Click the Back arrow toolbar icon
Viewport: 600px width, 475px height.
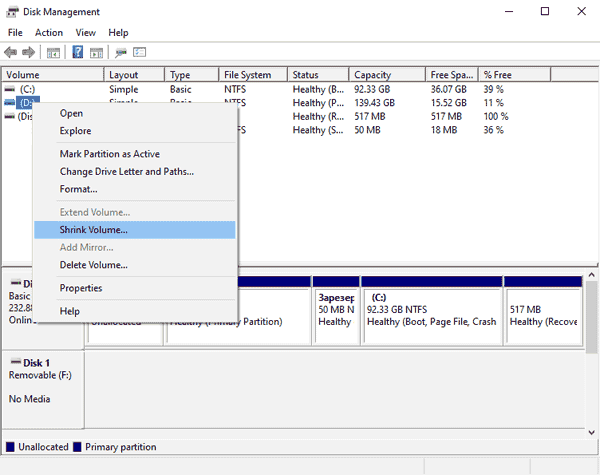10,52
